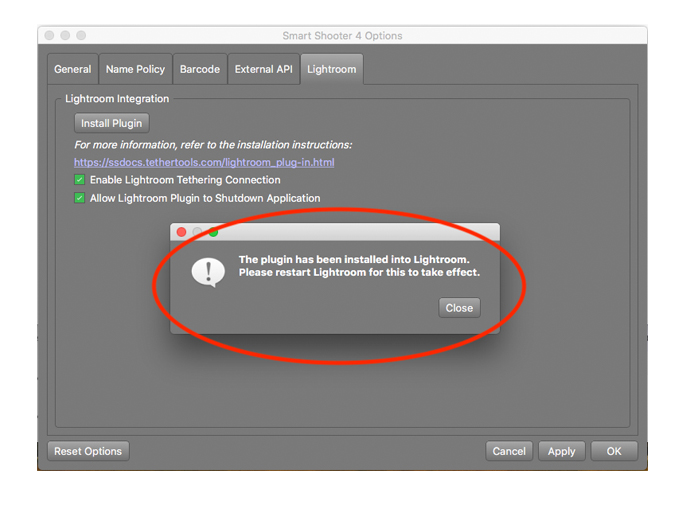
Task: Click the Install Plugin button
Action: click(112, 123)
